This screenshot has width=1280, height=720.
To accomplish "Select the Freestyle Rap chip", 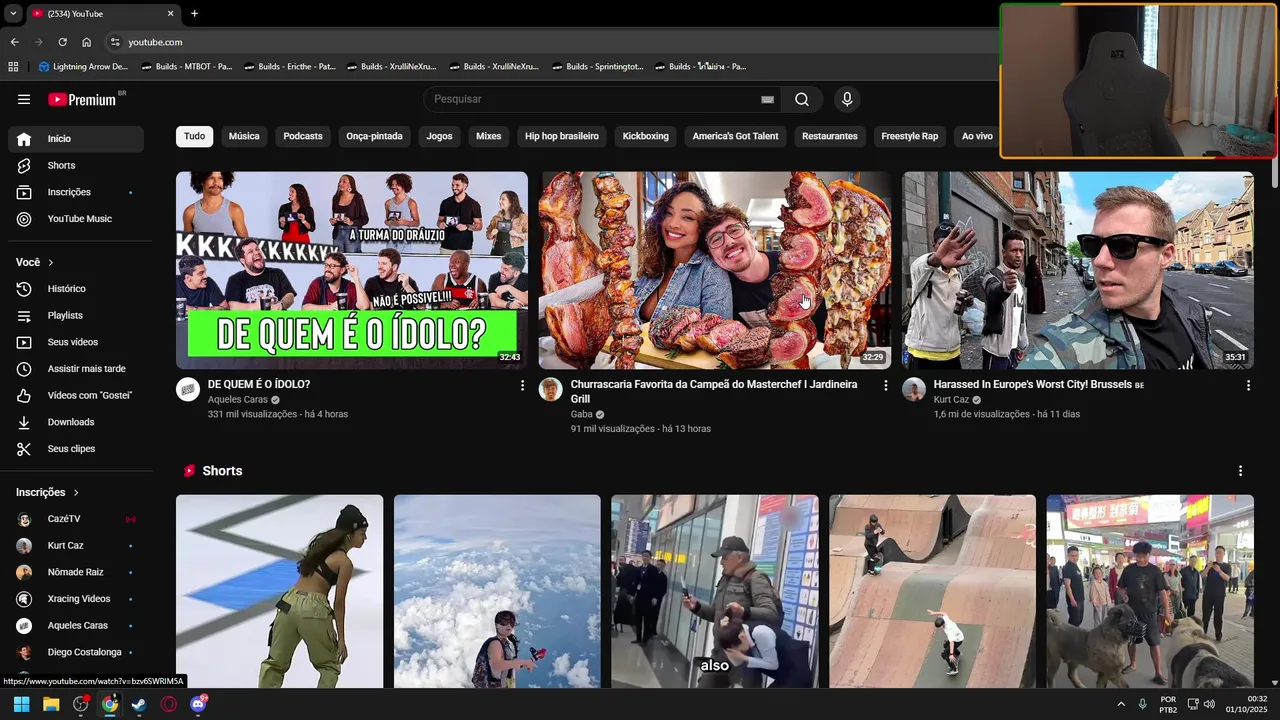I will [909, 136].
